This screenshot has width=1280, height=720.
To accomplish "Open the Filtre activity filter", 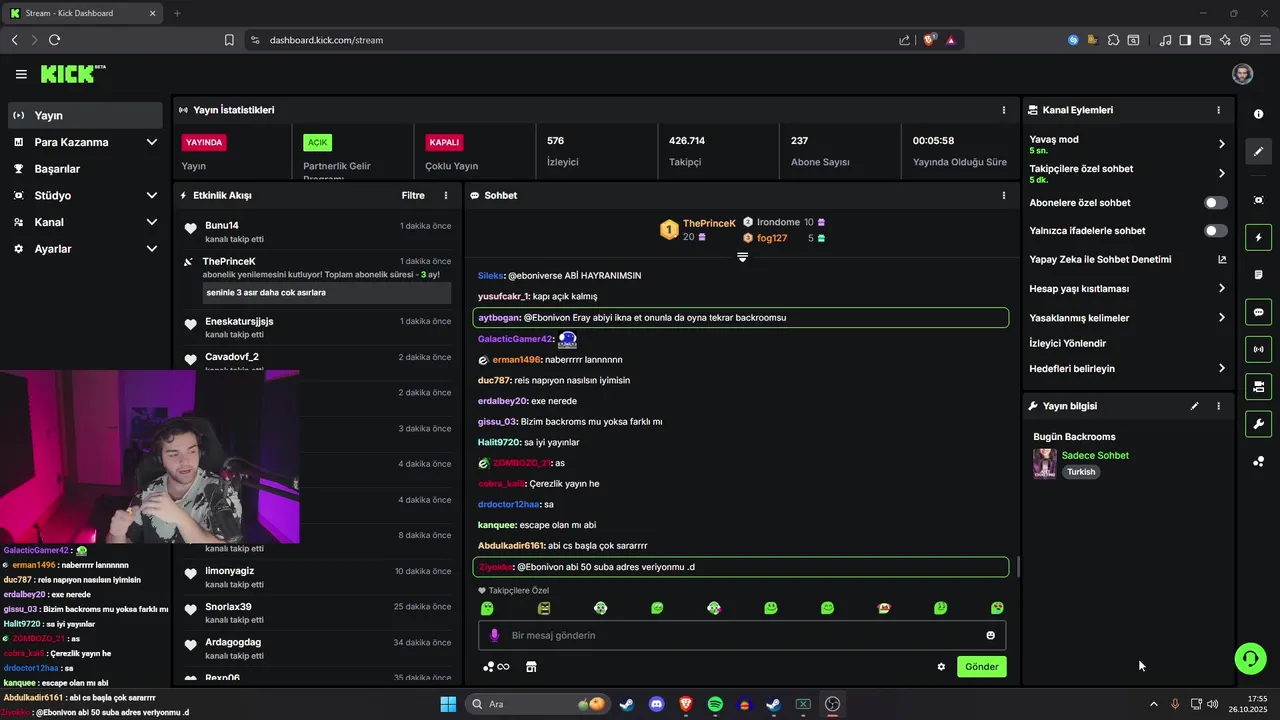I will coord(413,196).
